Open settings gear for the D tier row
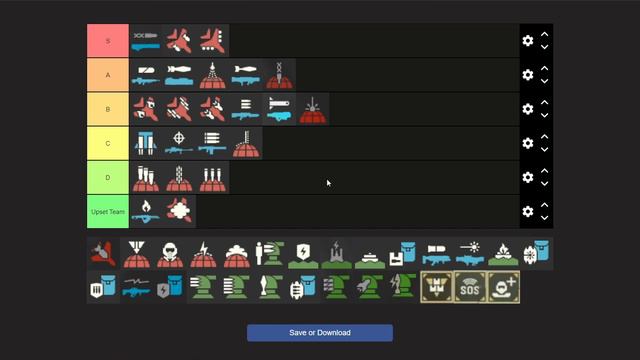 pyautogui.click(x=528, y=178)
